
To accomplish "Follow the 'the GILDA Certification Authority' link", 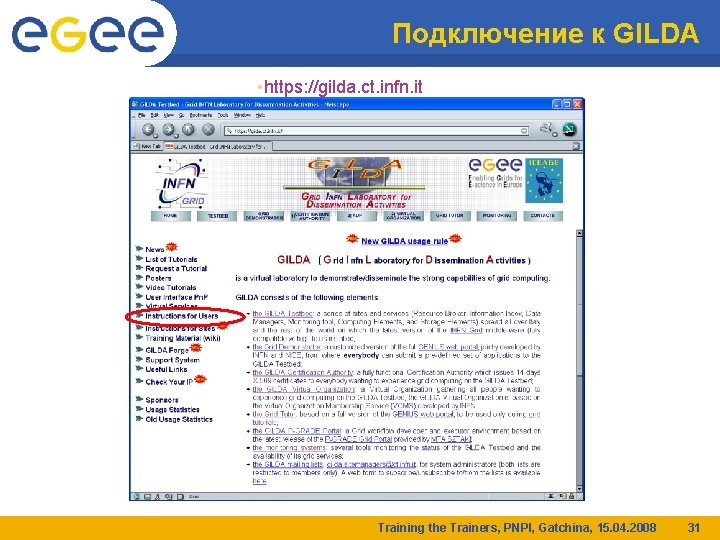I will click(303, 372).
